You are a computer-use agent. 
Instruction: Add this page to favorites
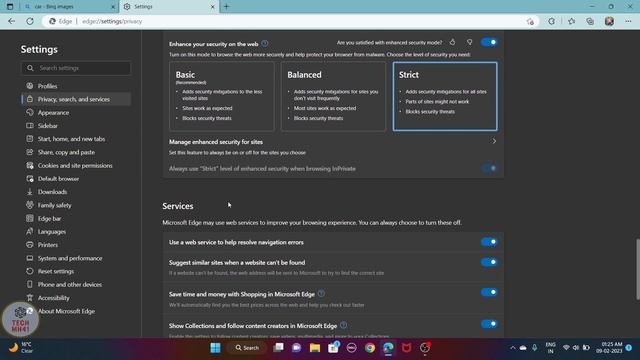530,21
